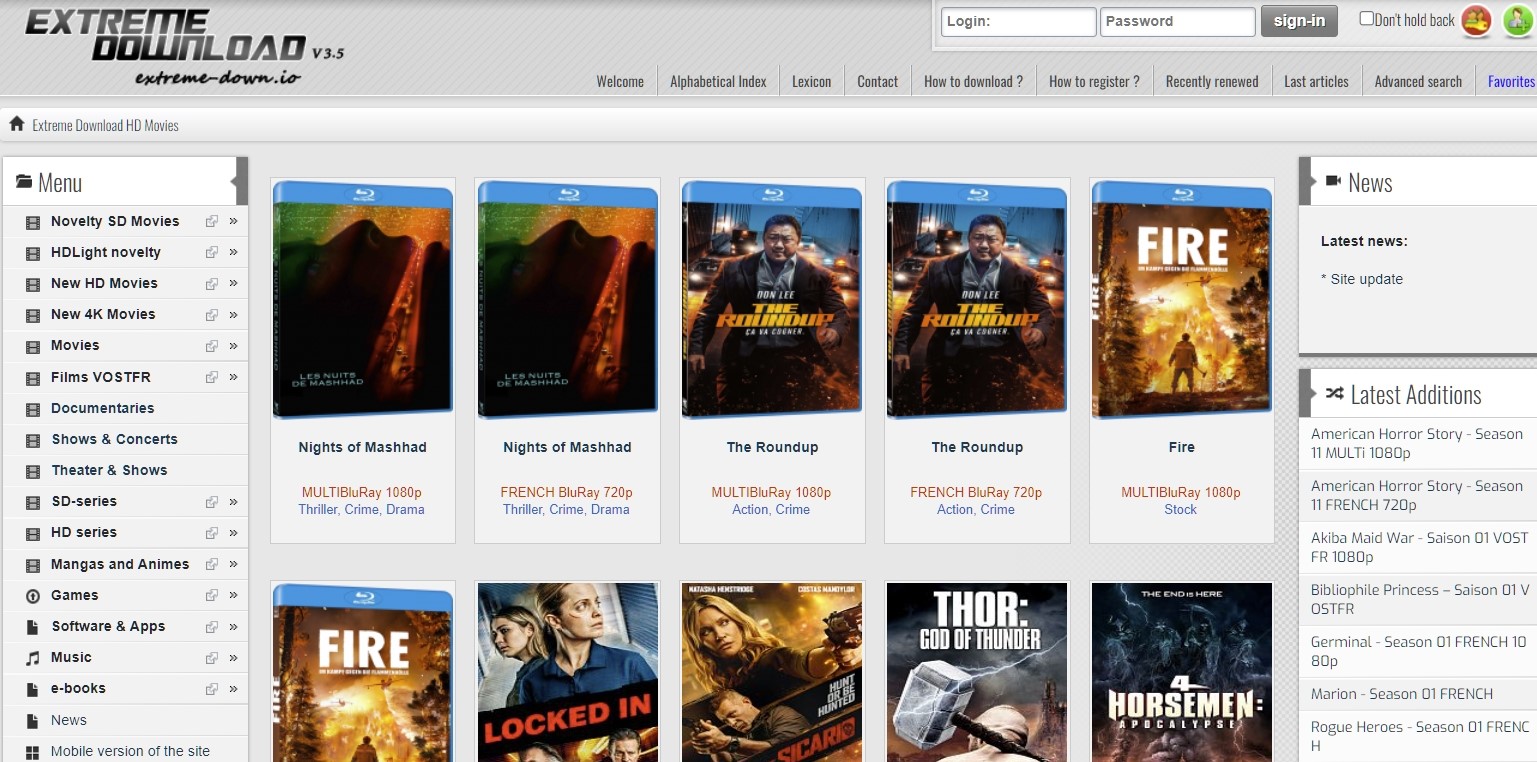Open the Lexicon nav item

811,82
